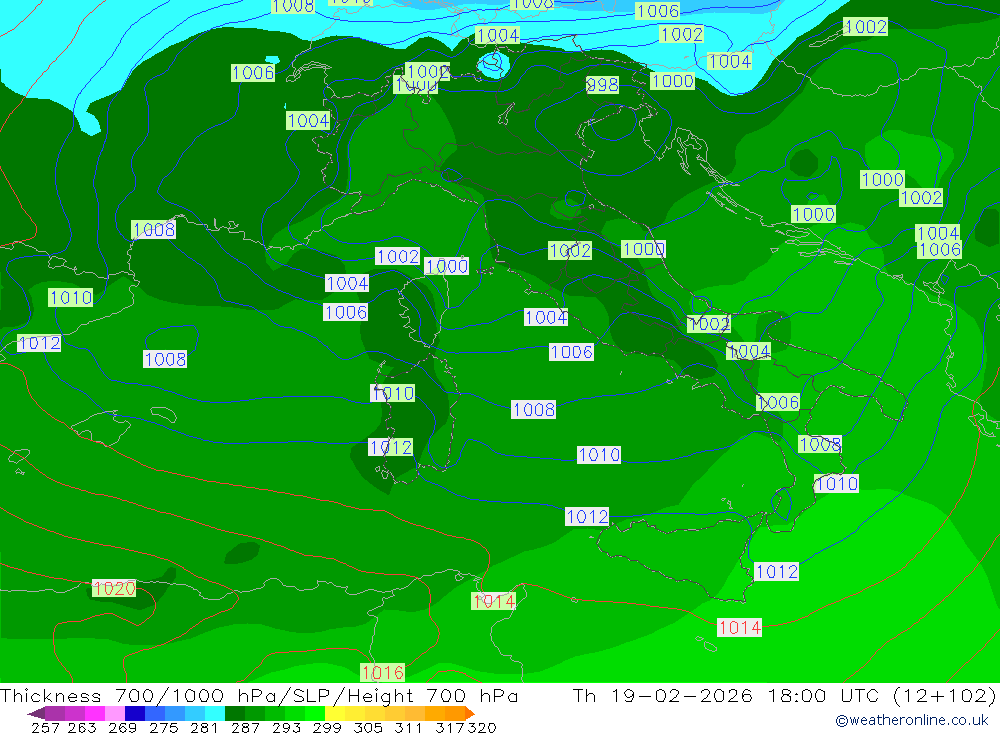Click the red 1016 isobar label
The height and width of the screenshot is (733, 1000).
pos(382,672)
